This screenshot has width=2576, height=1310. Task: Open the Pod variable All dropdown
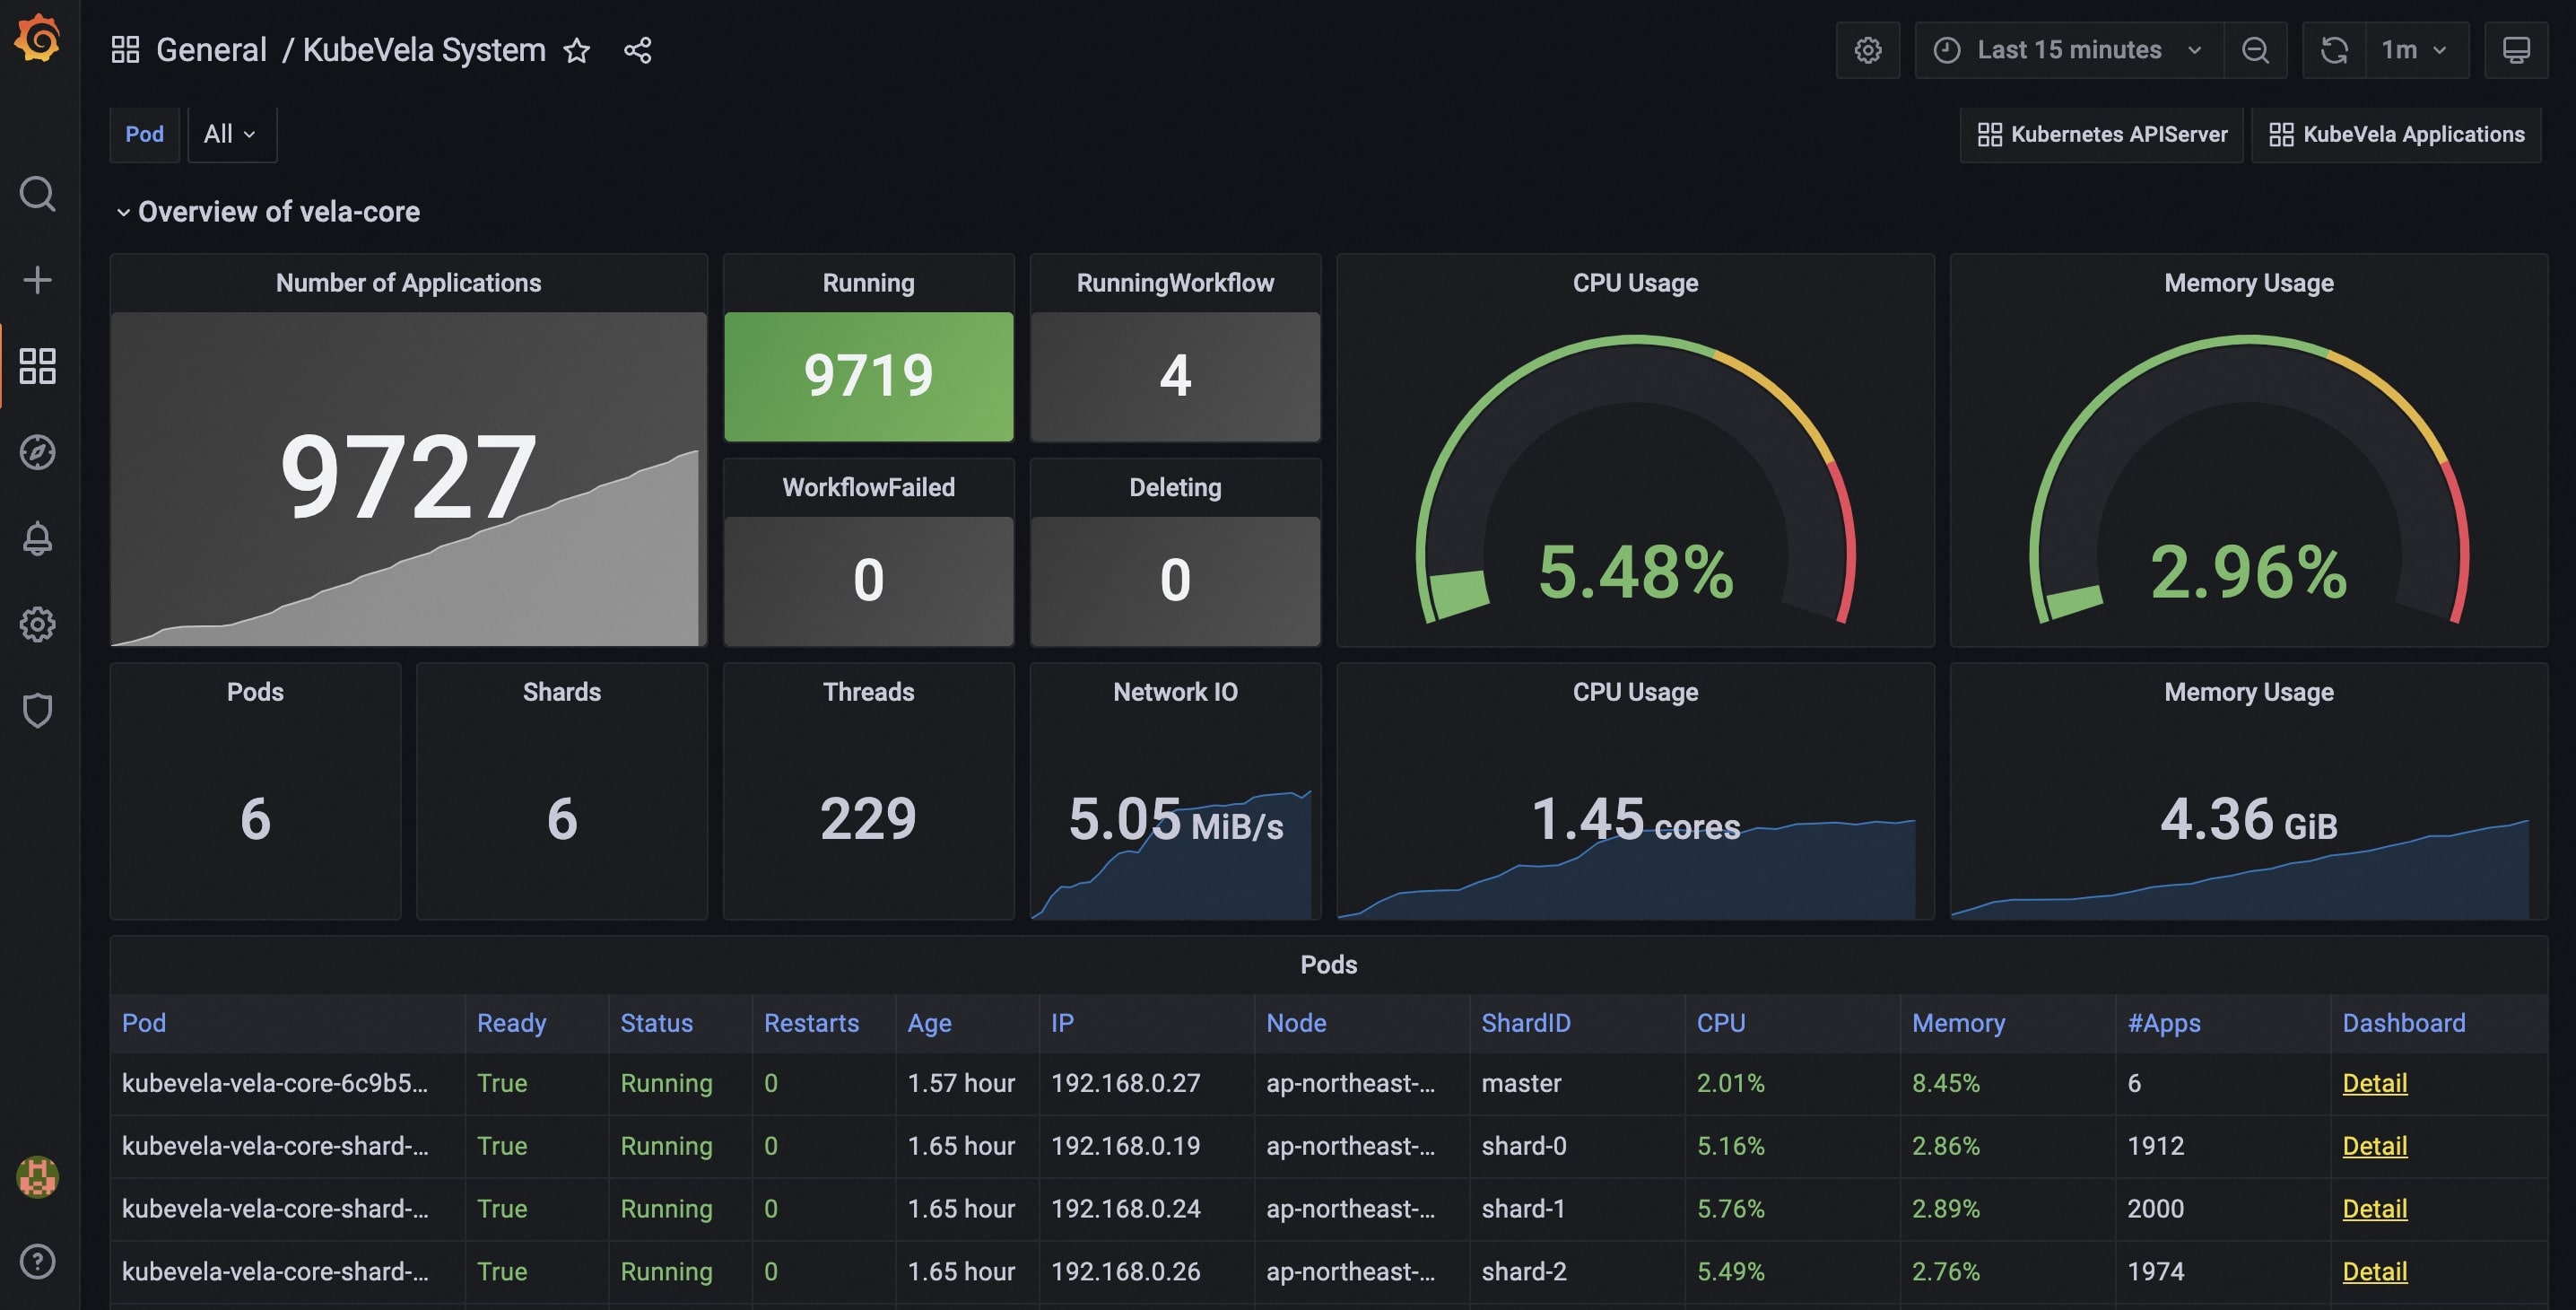230,134
